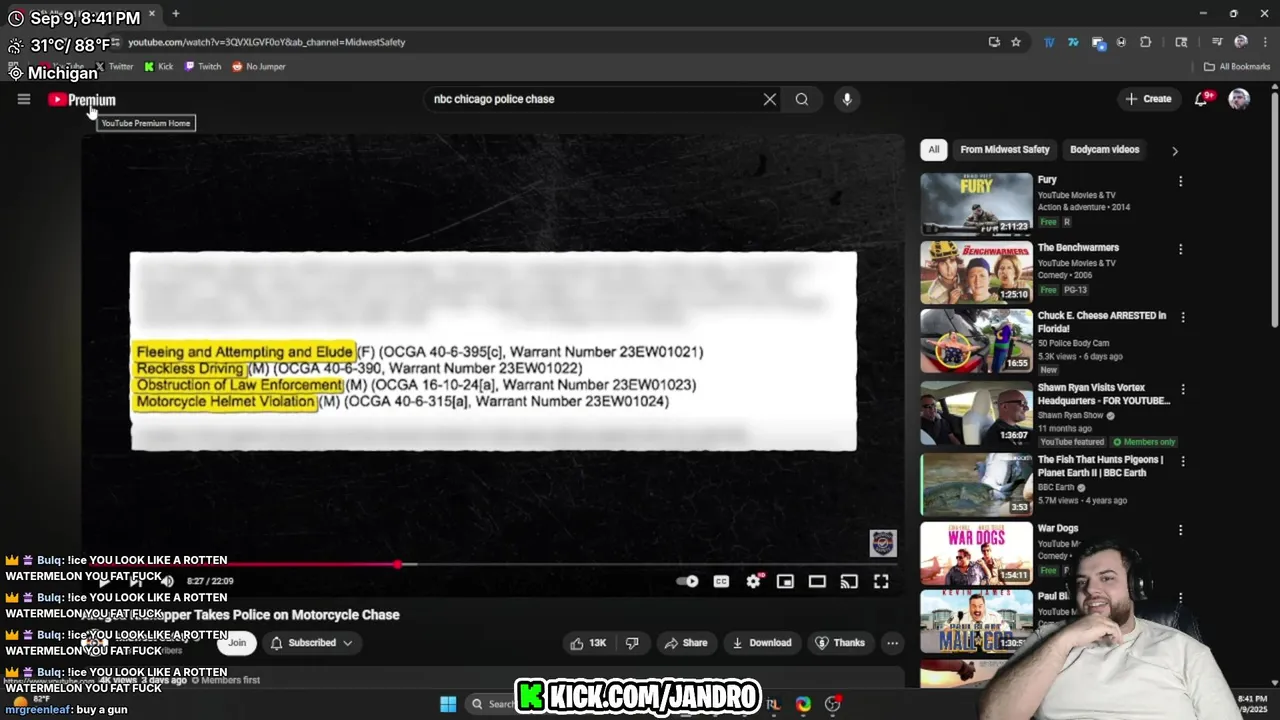Viewport: 1280px width, 720px height.
Task: Submit search with magnifying glass icon
Action: click(x=802, y=99)
